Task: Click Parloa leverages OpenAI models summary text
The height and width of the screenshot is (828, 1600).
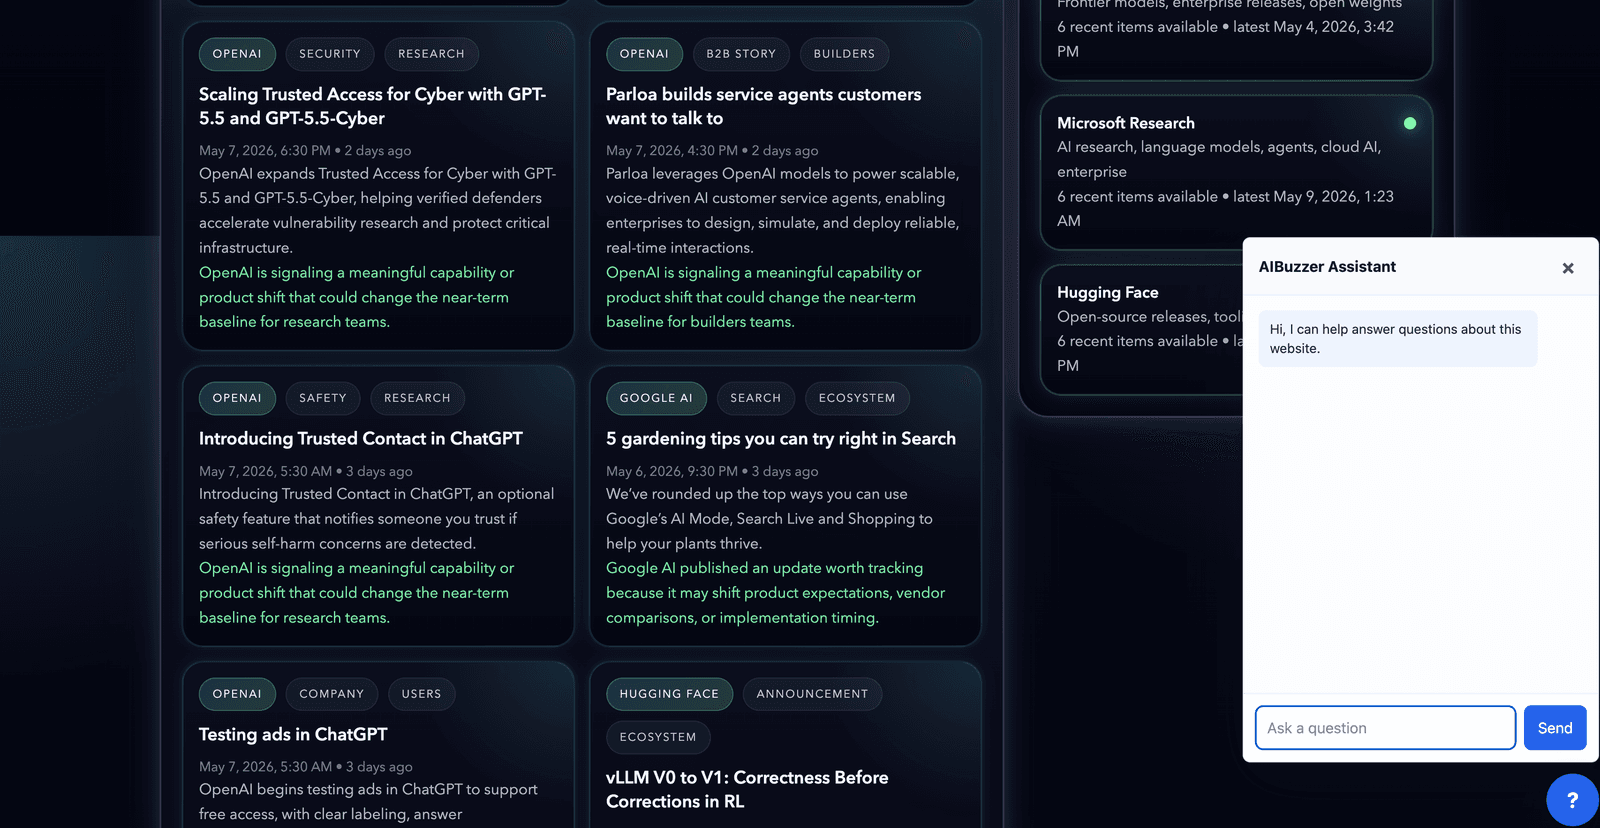Action: (x=782, y=211)
